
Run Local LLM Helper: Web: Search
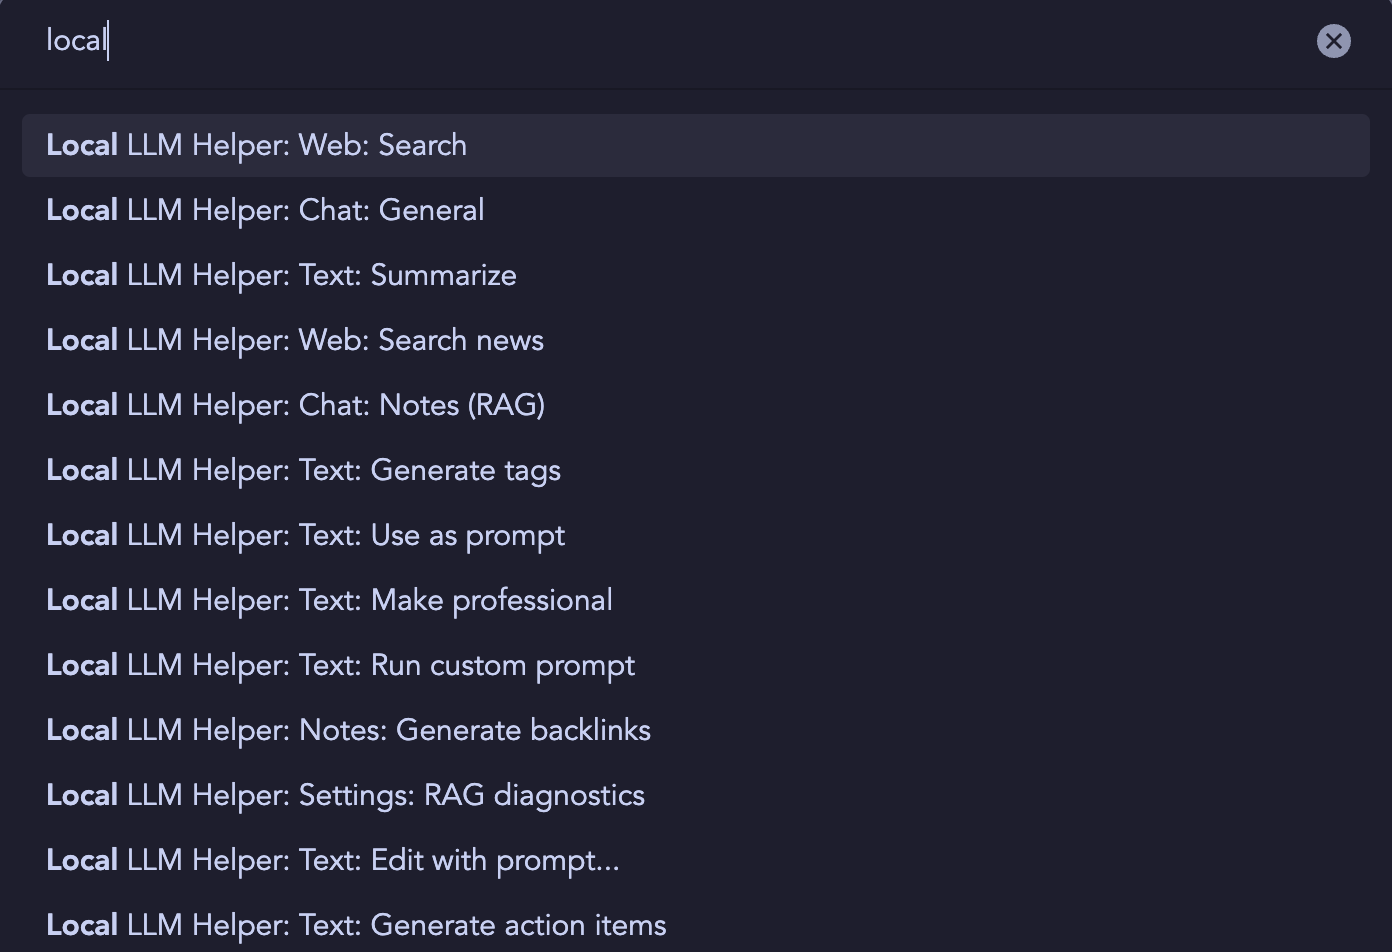click(257, 146)
